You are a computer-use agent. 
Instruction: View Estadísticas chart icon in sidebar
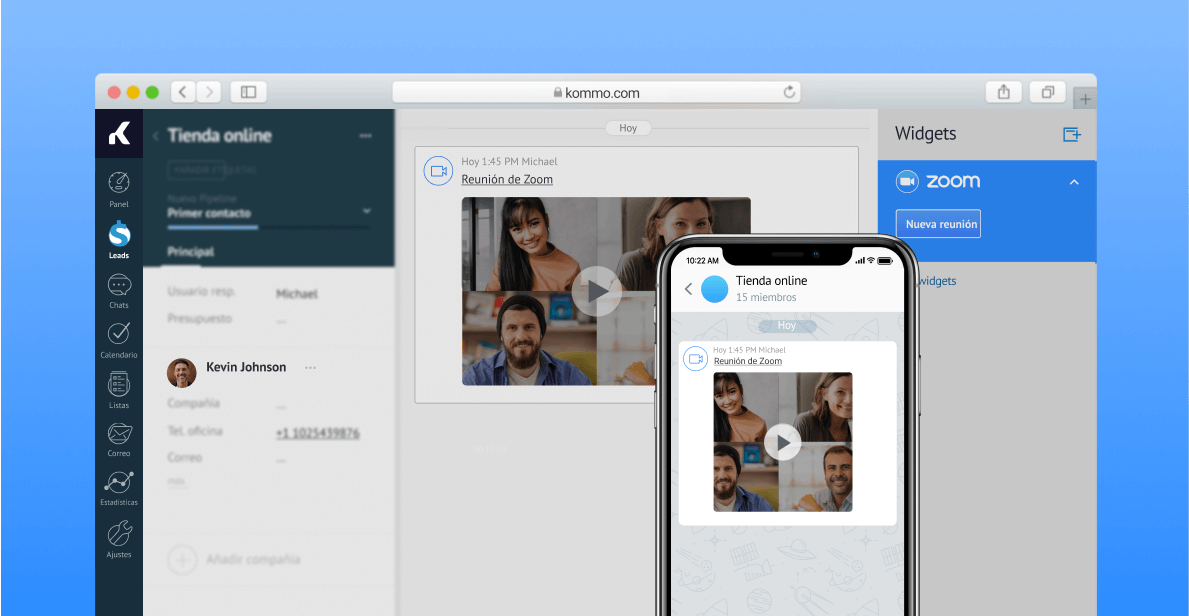coord(119,484)
